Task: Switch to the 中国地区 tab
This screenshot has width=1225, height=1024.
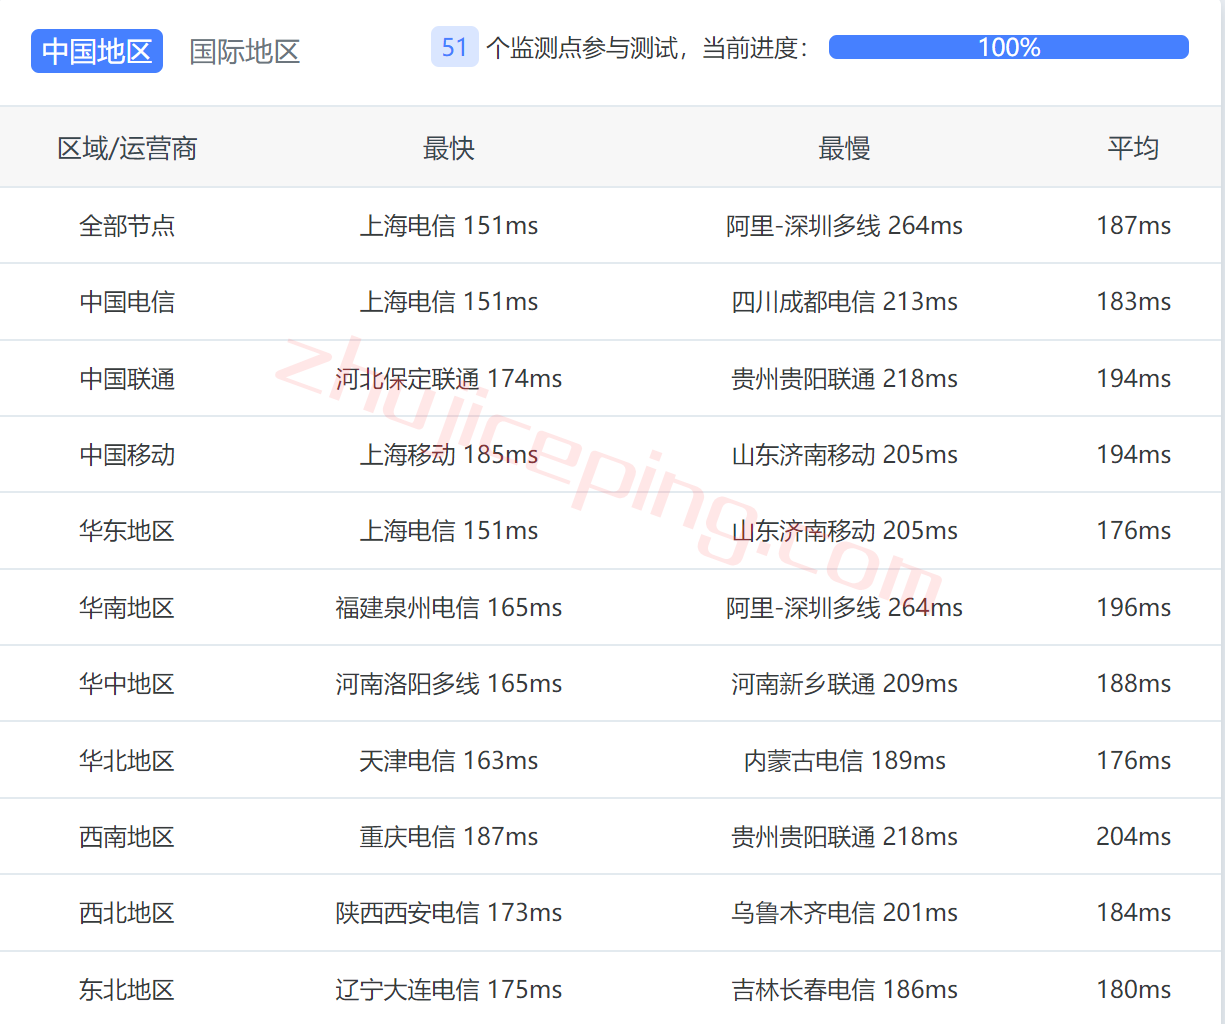Action: [97, 51]
